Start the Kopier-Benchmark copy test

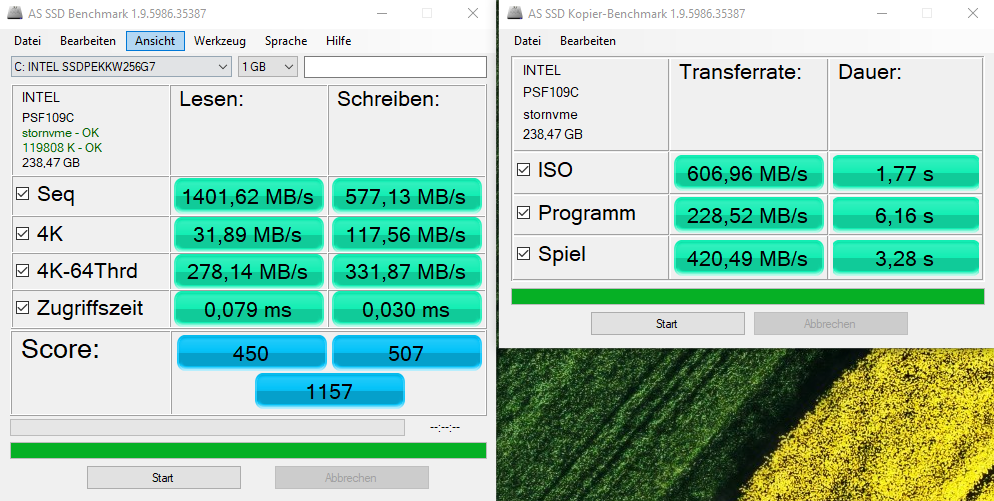coord(667,324)
